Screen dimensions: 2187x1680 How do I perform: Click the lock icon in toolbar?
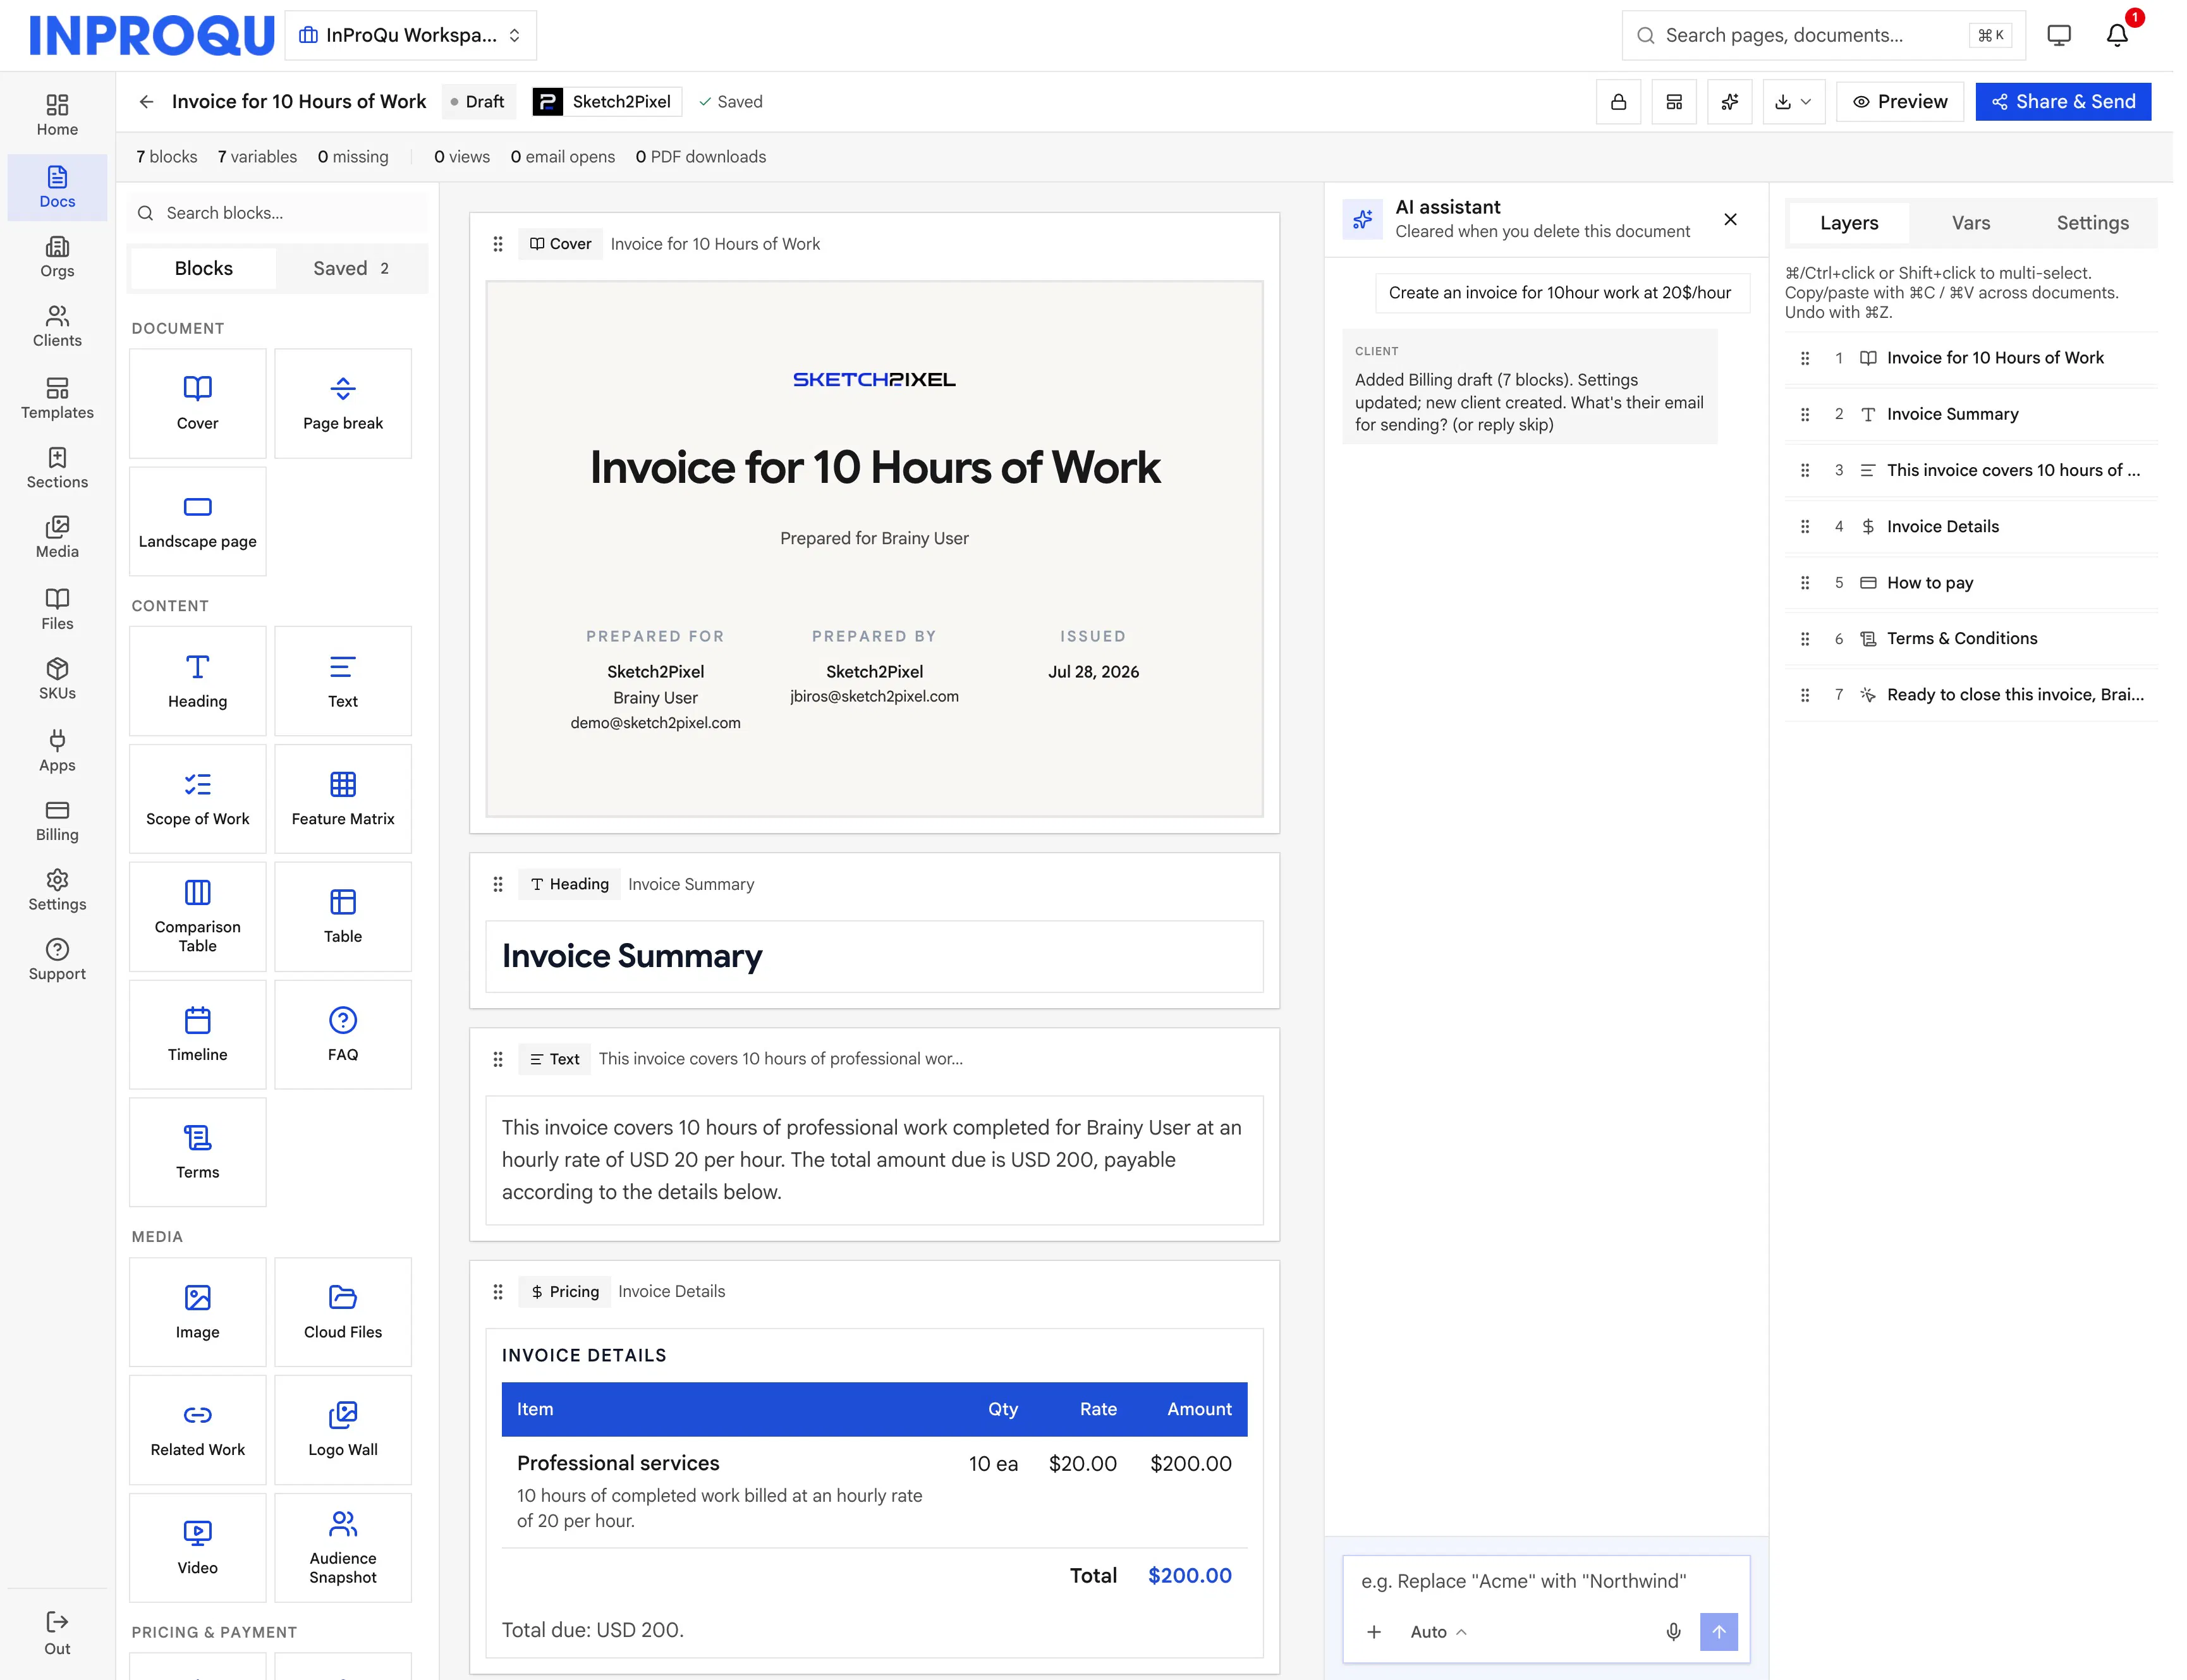[x=1618, y=102]
